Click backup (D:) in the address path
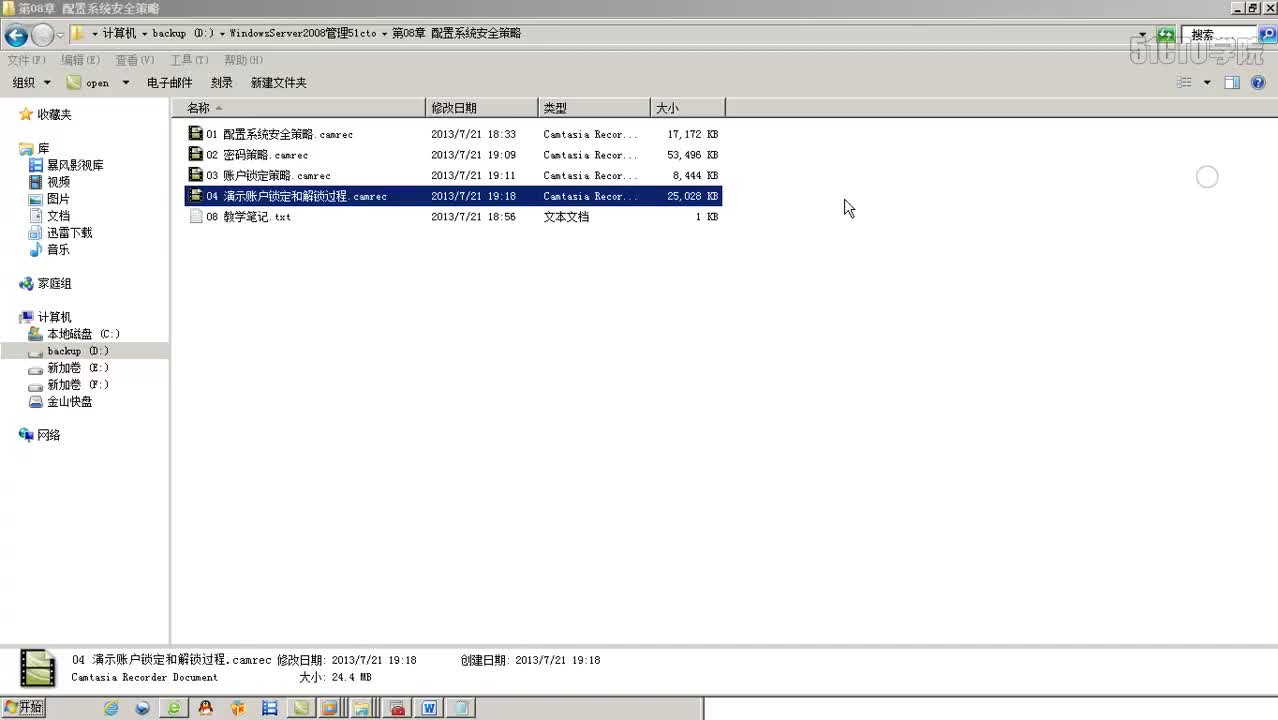This screenshot has height=720, width=1278. pyautogui.click(x=183, y=33)
